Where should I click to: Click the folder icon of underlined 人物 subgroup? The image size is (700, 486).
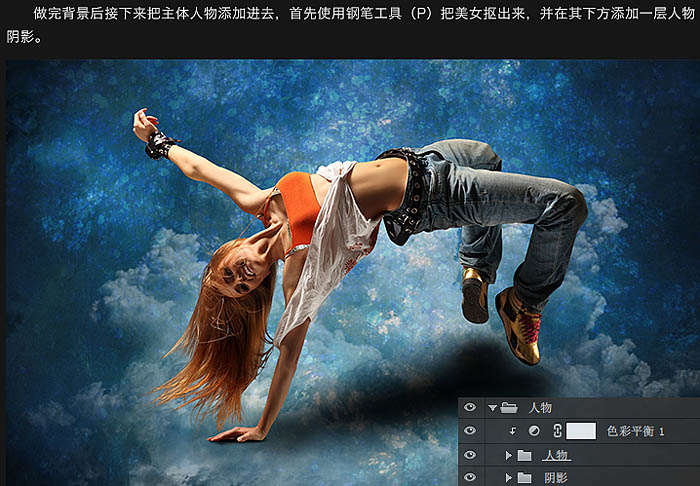[525, 455]
